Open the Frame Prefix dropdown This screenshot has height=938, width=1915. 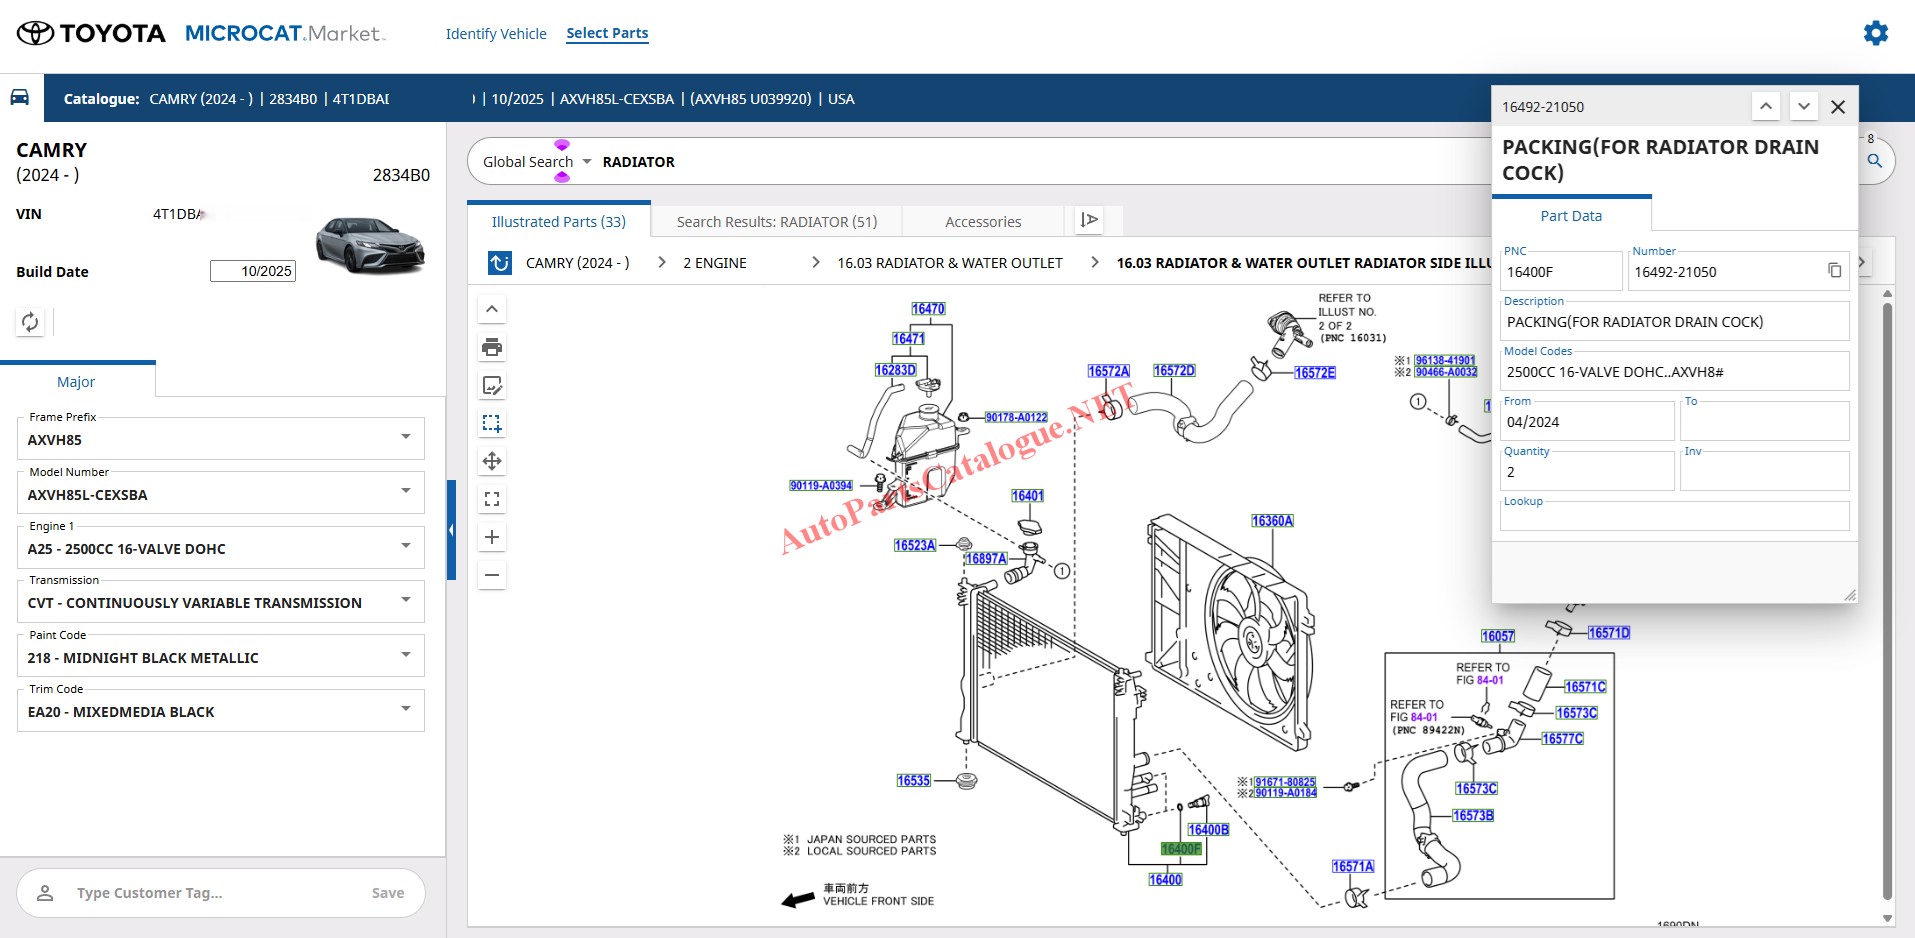coord(405,437)
